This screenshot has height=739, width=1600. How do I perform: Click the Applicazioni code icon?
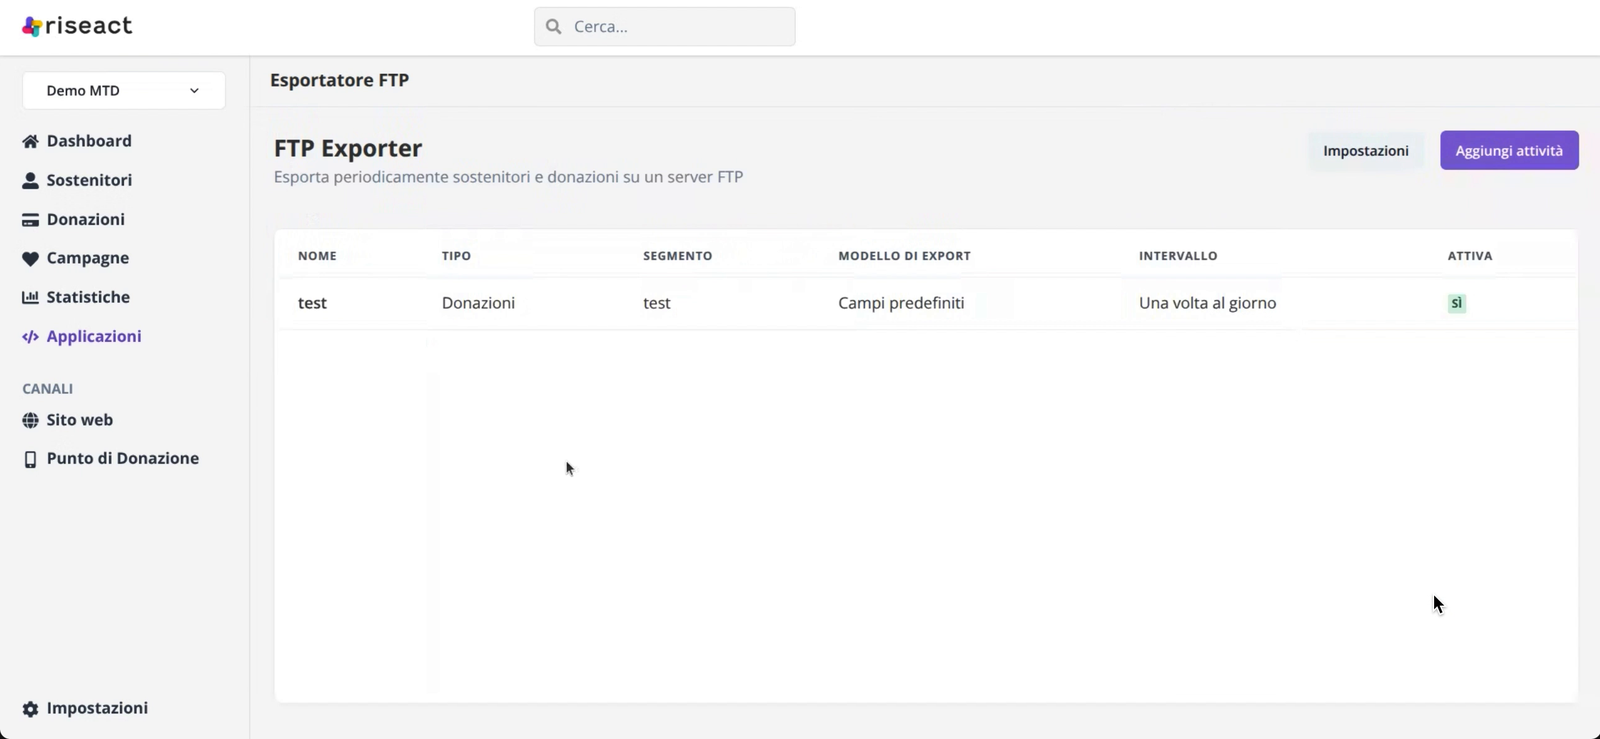click(30, 337)
